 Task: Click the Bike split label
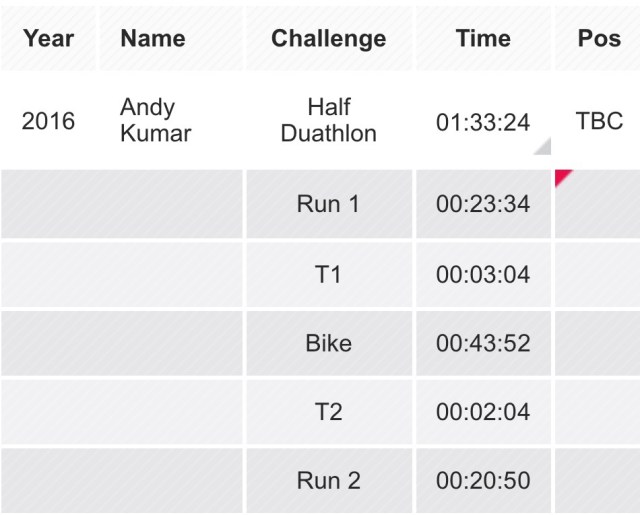tap(328, 343)
